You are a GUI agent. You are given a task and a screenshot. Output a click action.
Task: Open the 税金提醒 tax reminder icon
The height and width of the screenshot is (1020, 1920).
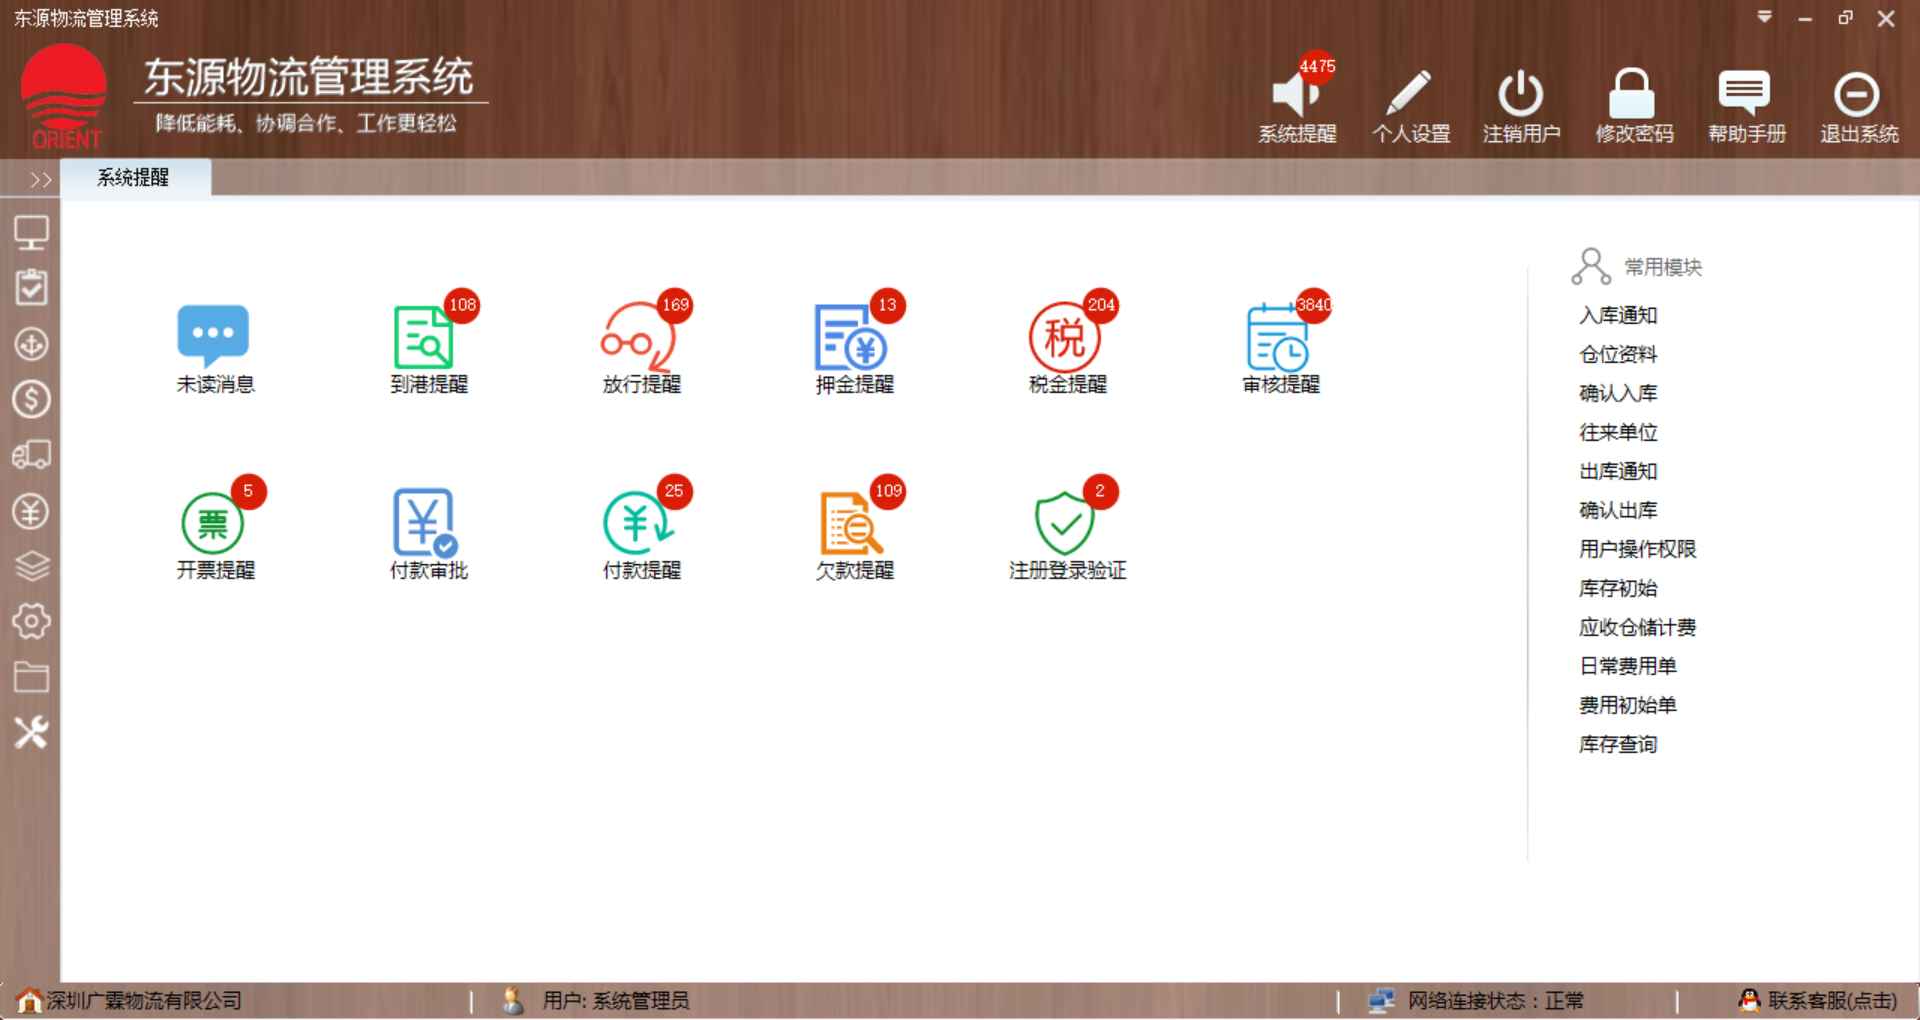click(x=1066, y=337)
